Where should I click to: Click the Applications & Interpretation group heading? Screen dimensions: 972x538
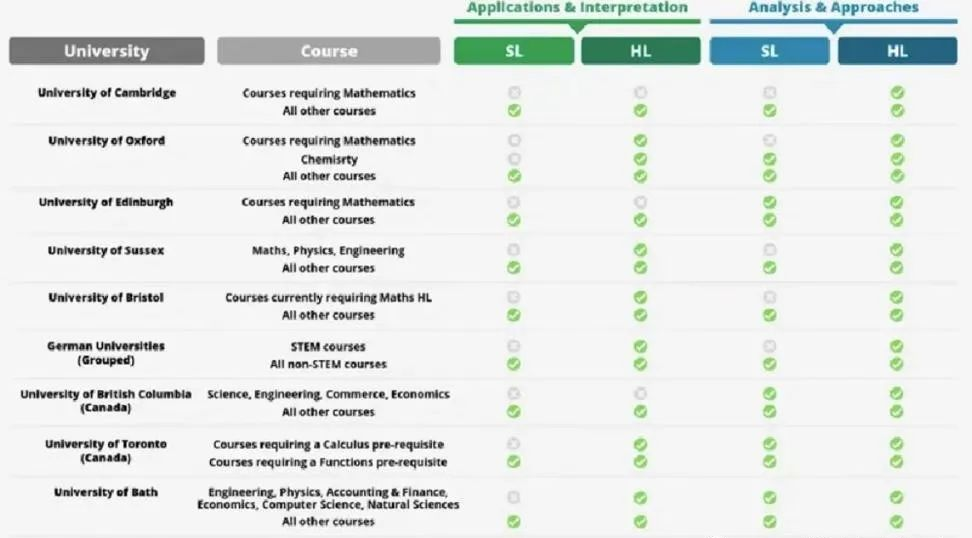(577, 7)
